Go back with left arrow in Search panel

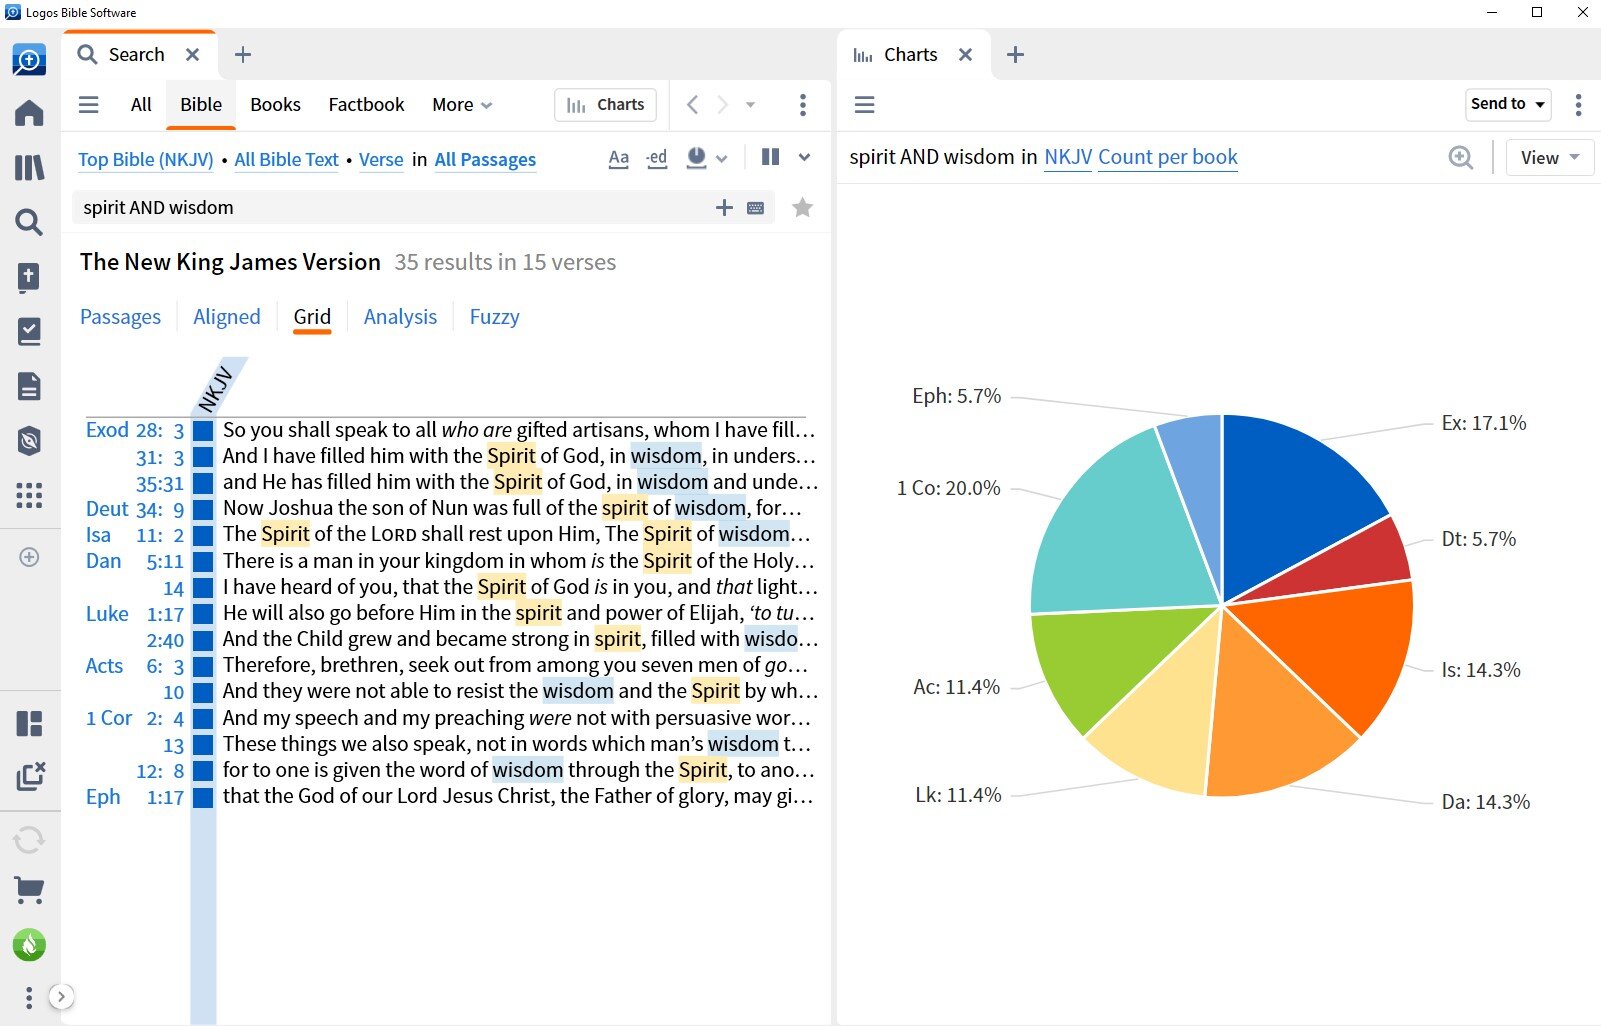click(692, 105)
